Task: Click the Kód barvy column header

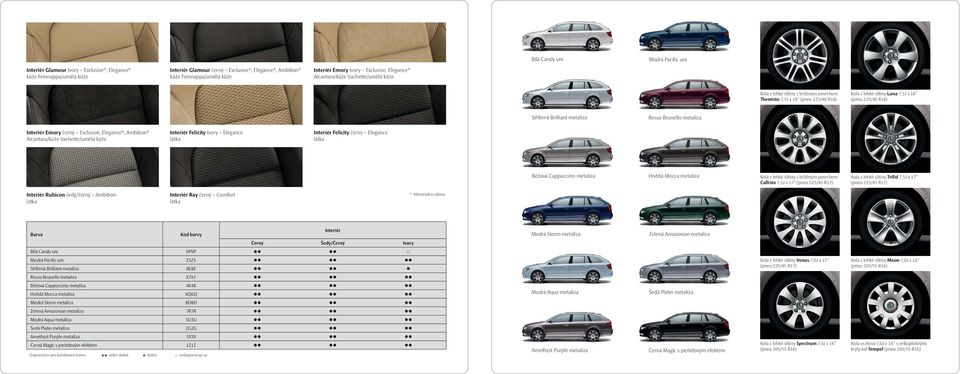Action: [x=191, y=234]
